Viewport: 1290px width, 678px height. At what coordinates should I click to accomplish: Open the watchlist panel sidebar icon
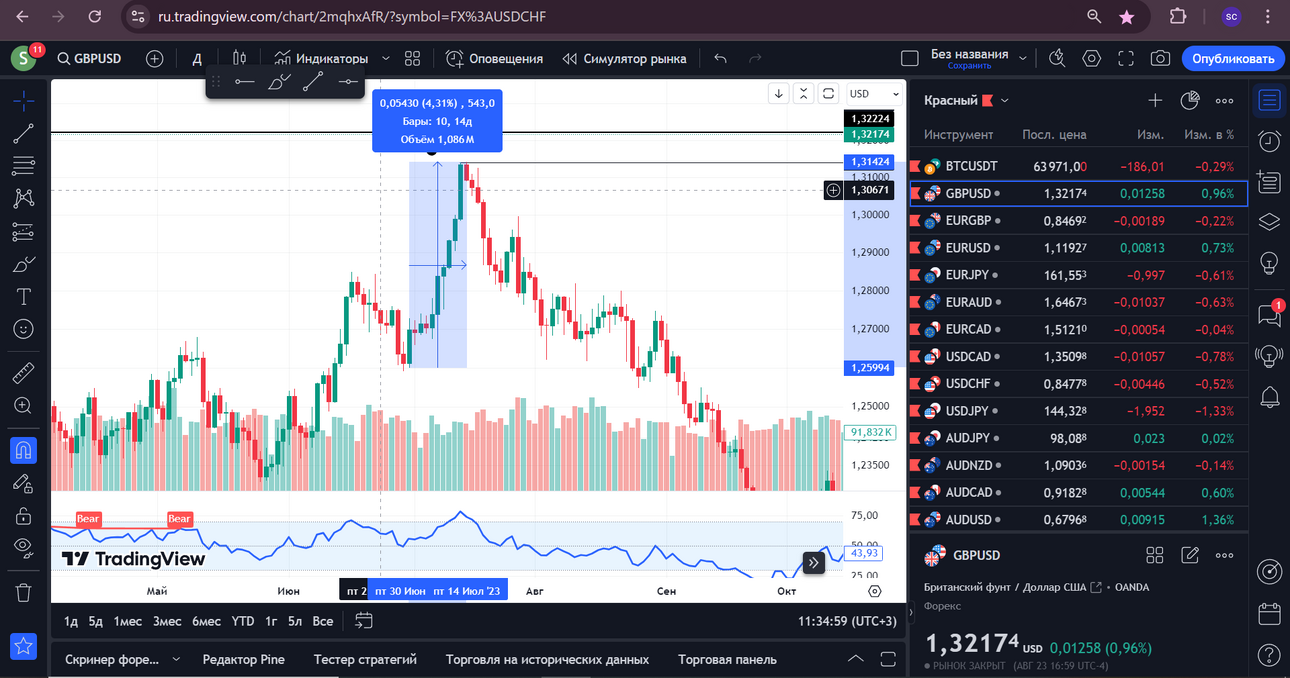click(x=1270, y=100)
